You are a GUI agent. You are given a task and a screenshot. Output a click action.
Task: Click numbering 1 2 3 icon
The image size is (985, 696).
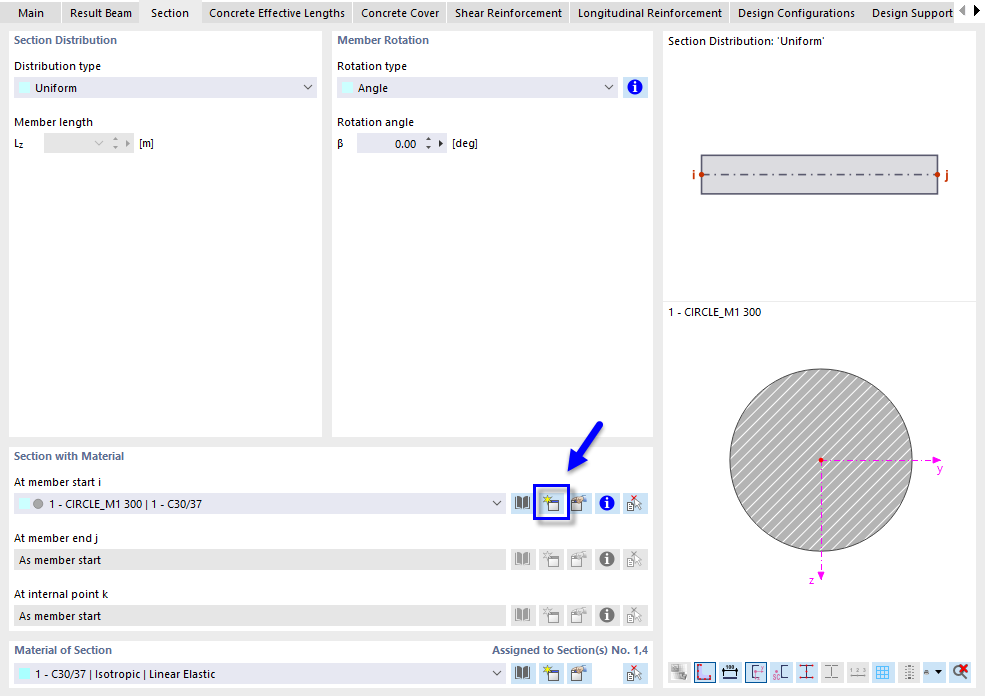[x=857, y=672]
